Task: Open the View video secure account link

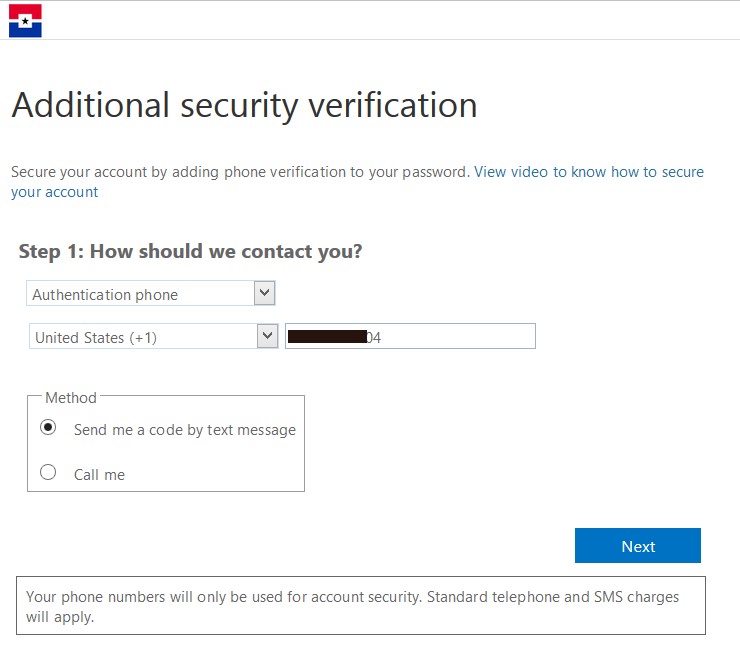Action: point(588,172)
